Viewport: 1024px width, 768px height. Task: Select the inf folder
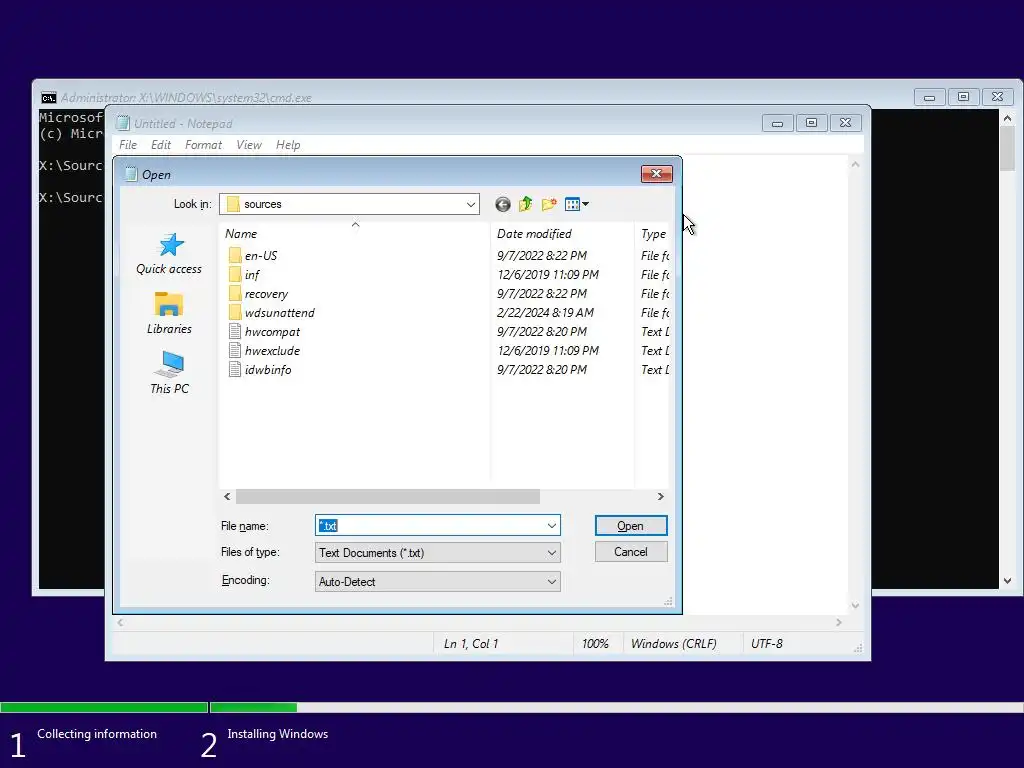pos(251,274)
